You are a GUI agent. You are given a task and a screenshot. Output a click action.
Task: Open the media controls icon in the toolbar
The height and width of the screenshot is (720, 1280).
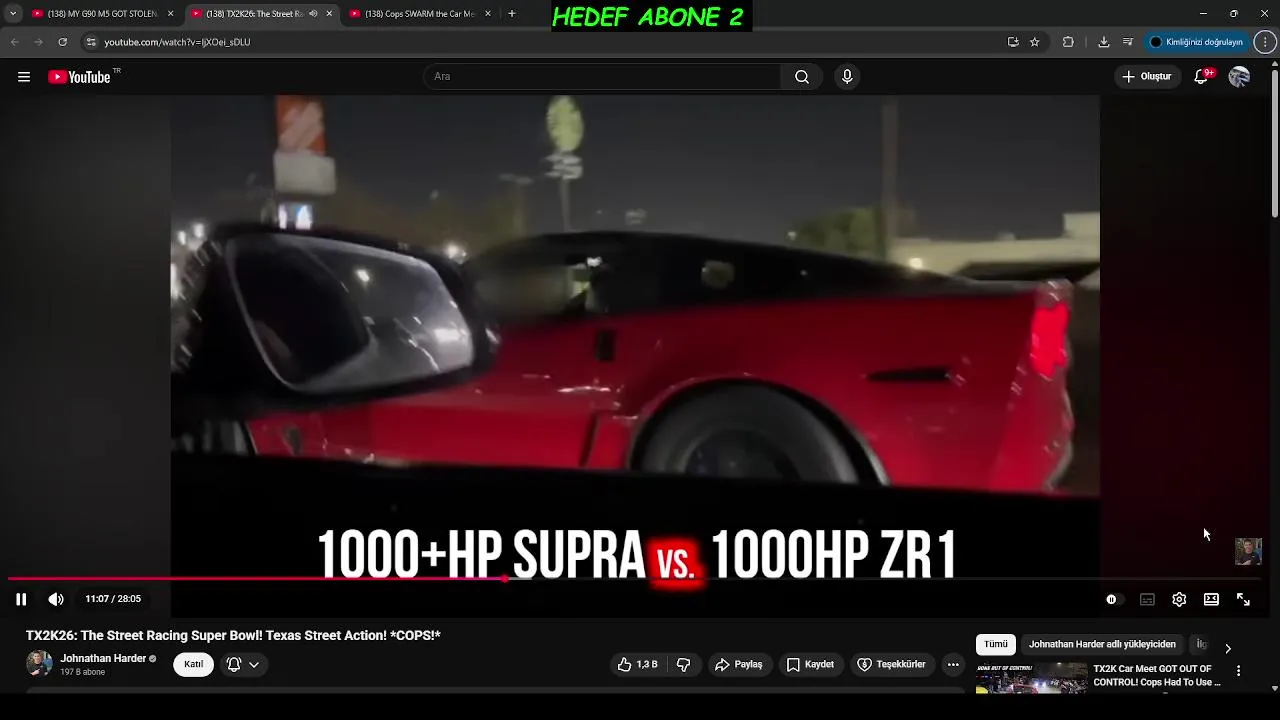coord(1128,42)
